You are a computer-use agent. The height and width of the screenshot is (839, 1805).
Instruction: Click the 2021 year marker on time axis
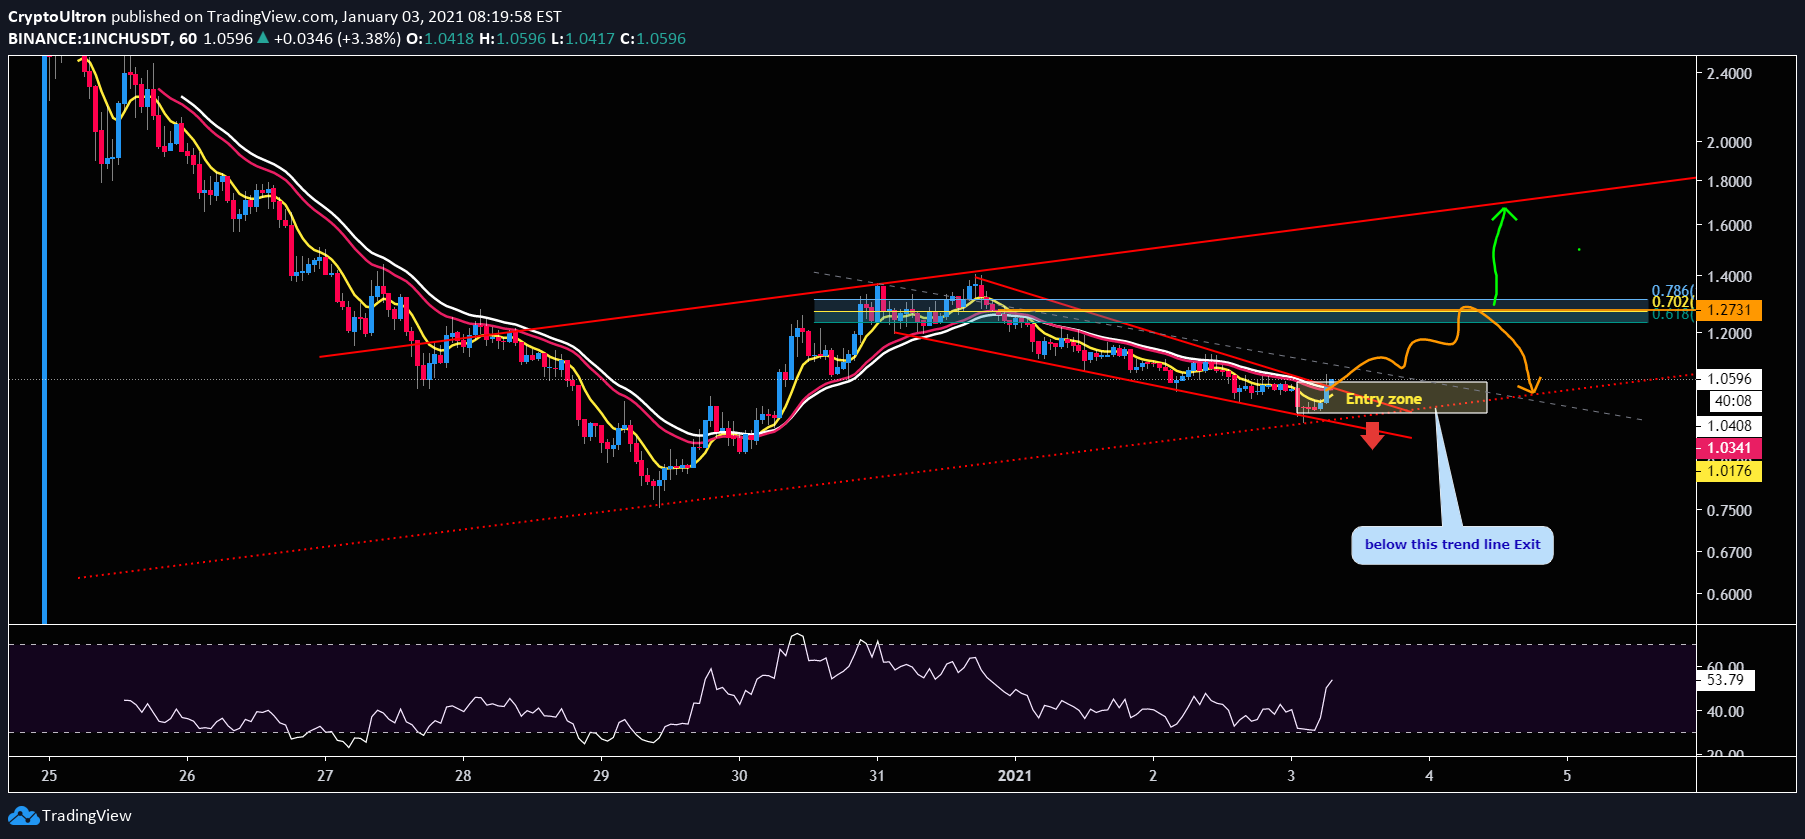pyautogui.click(x=1015, y=776)
